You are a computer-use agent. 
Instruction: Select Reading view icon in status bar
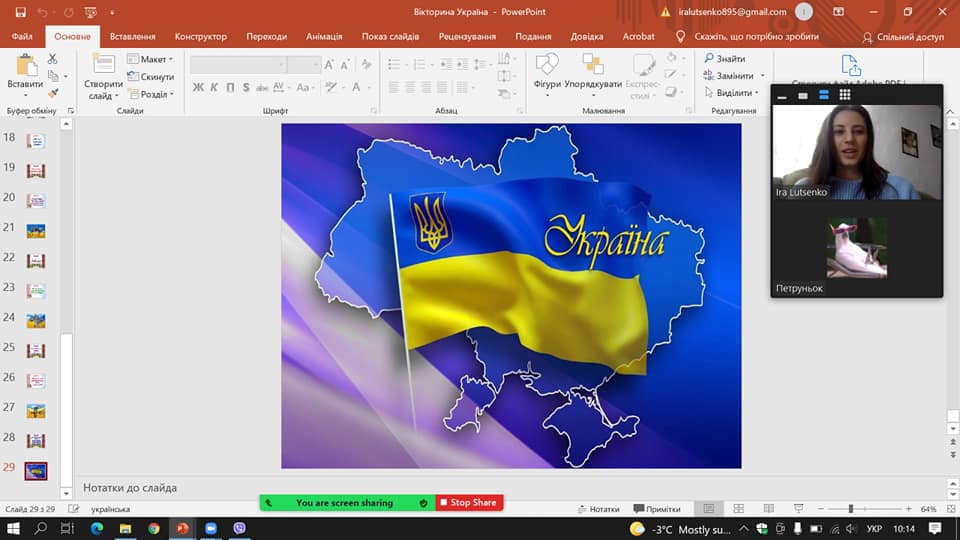tap(768, 509)
